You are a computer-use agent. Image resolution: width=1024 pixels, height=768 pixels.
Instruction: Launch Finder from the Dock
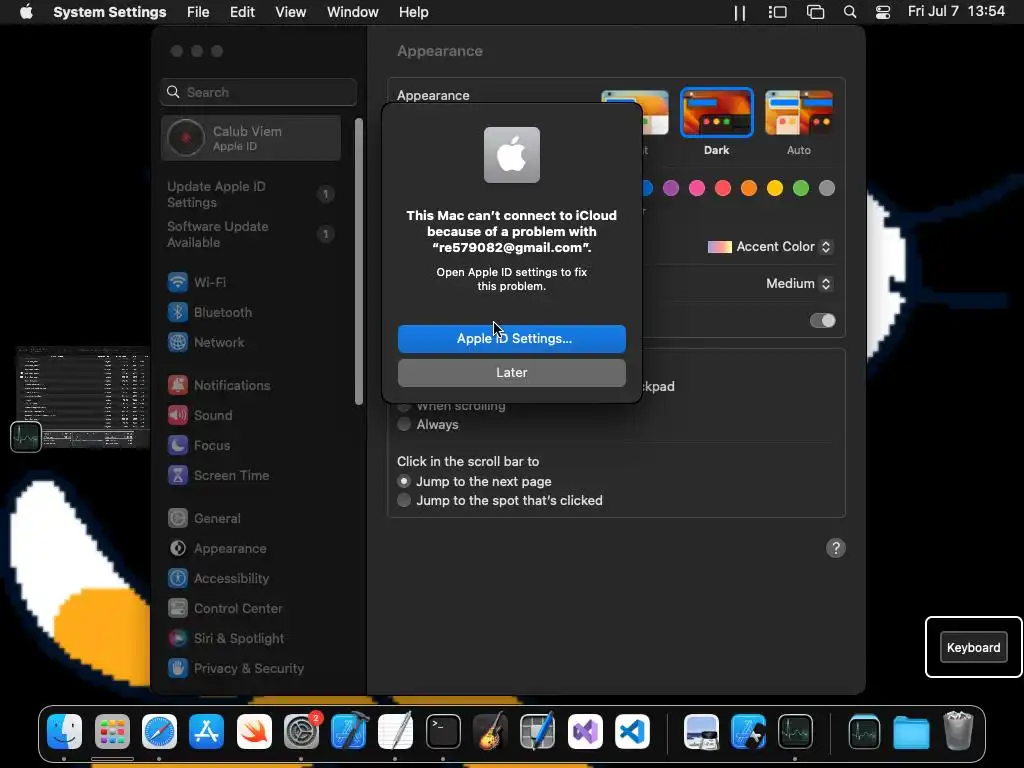(64, 731)
